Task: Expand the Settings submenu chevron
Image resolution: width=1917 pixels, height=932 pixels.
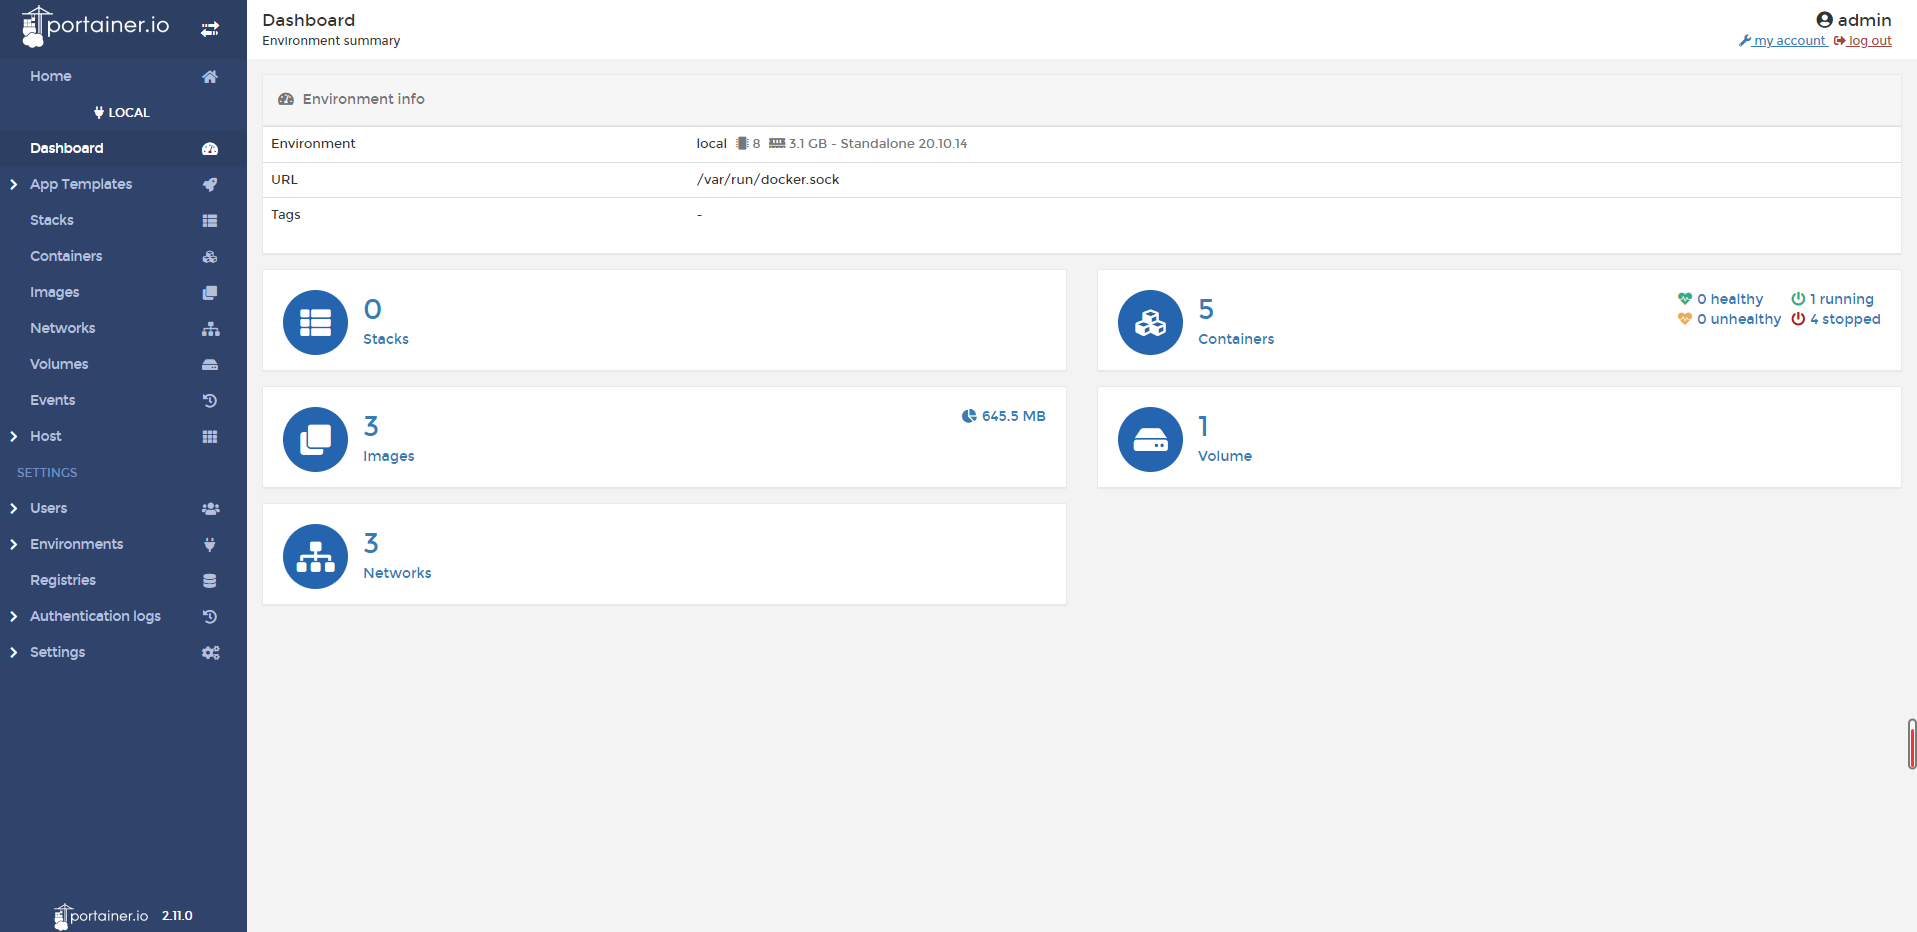Action: click(x=13, y=653)
